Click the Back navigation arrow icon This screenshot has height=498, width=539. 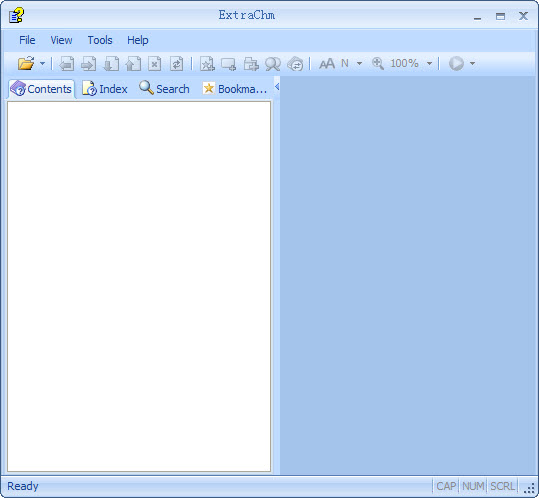[x=67, y=64]
